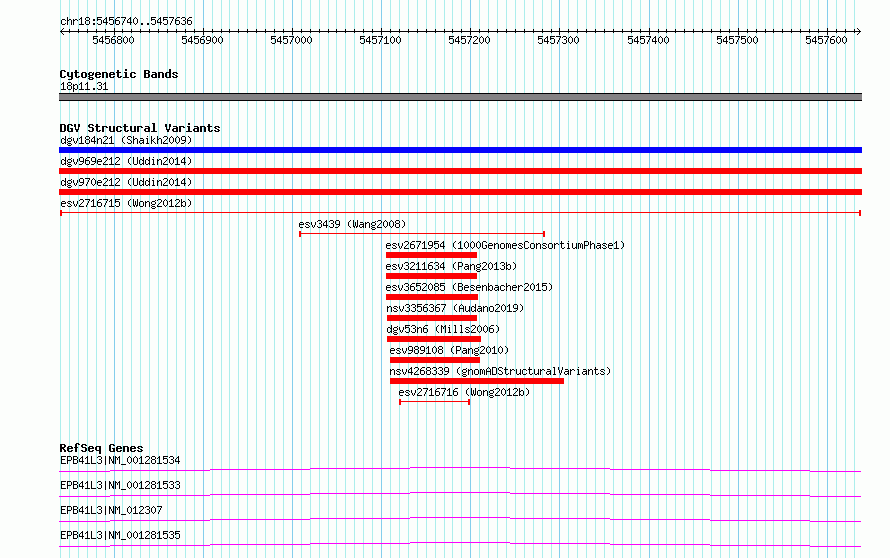The image size is (890, 558).
Task: Click the red esv3652085 variant bar
Action: pyautogui.click(x=432, y=297)
